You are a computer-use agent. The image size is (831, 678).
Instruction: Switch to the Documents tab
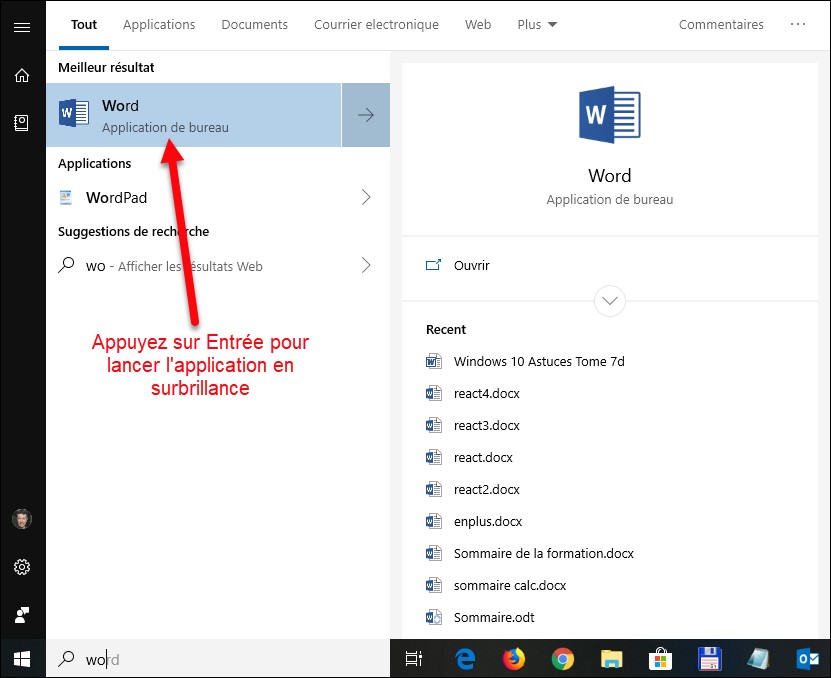(x=254, y=25)
